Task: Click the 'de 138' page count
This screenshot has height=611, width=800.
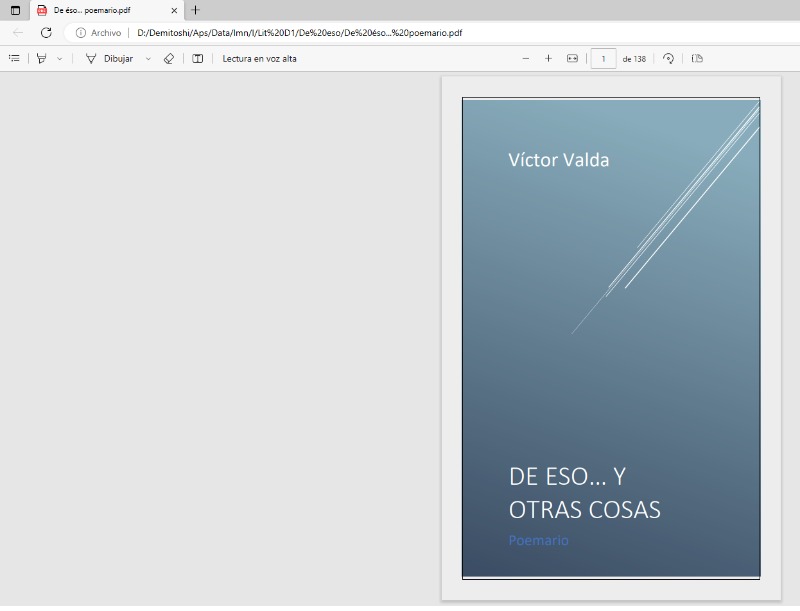Action: [x=634, y=59]
